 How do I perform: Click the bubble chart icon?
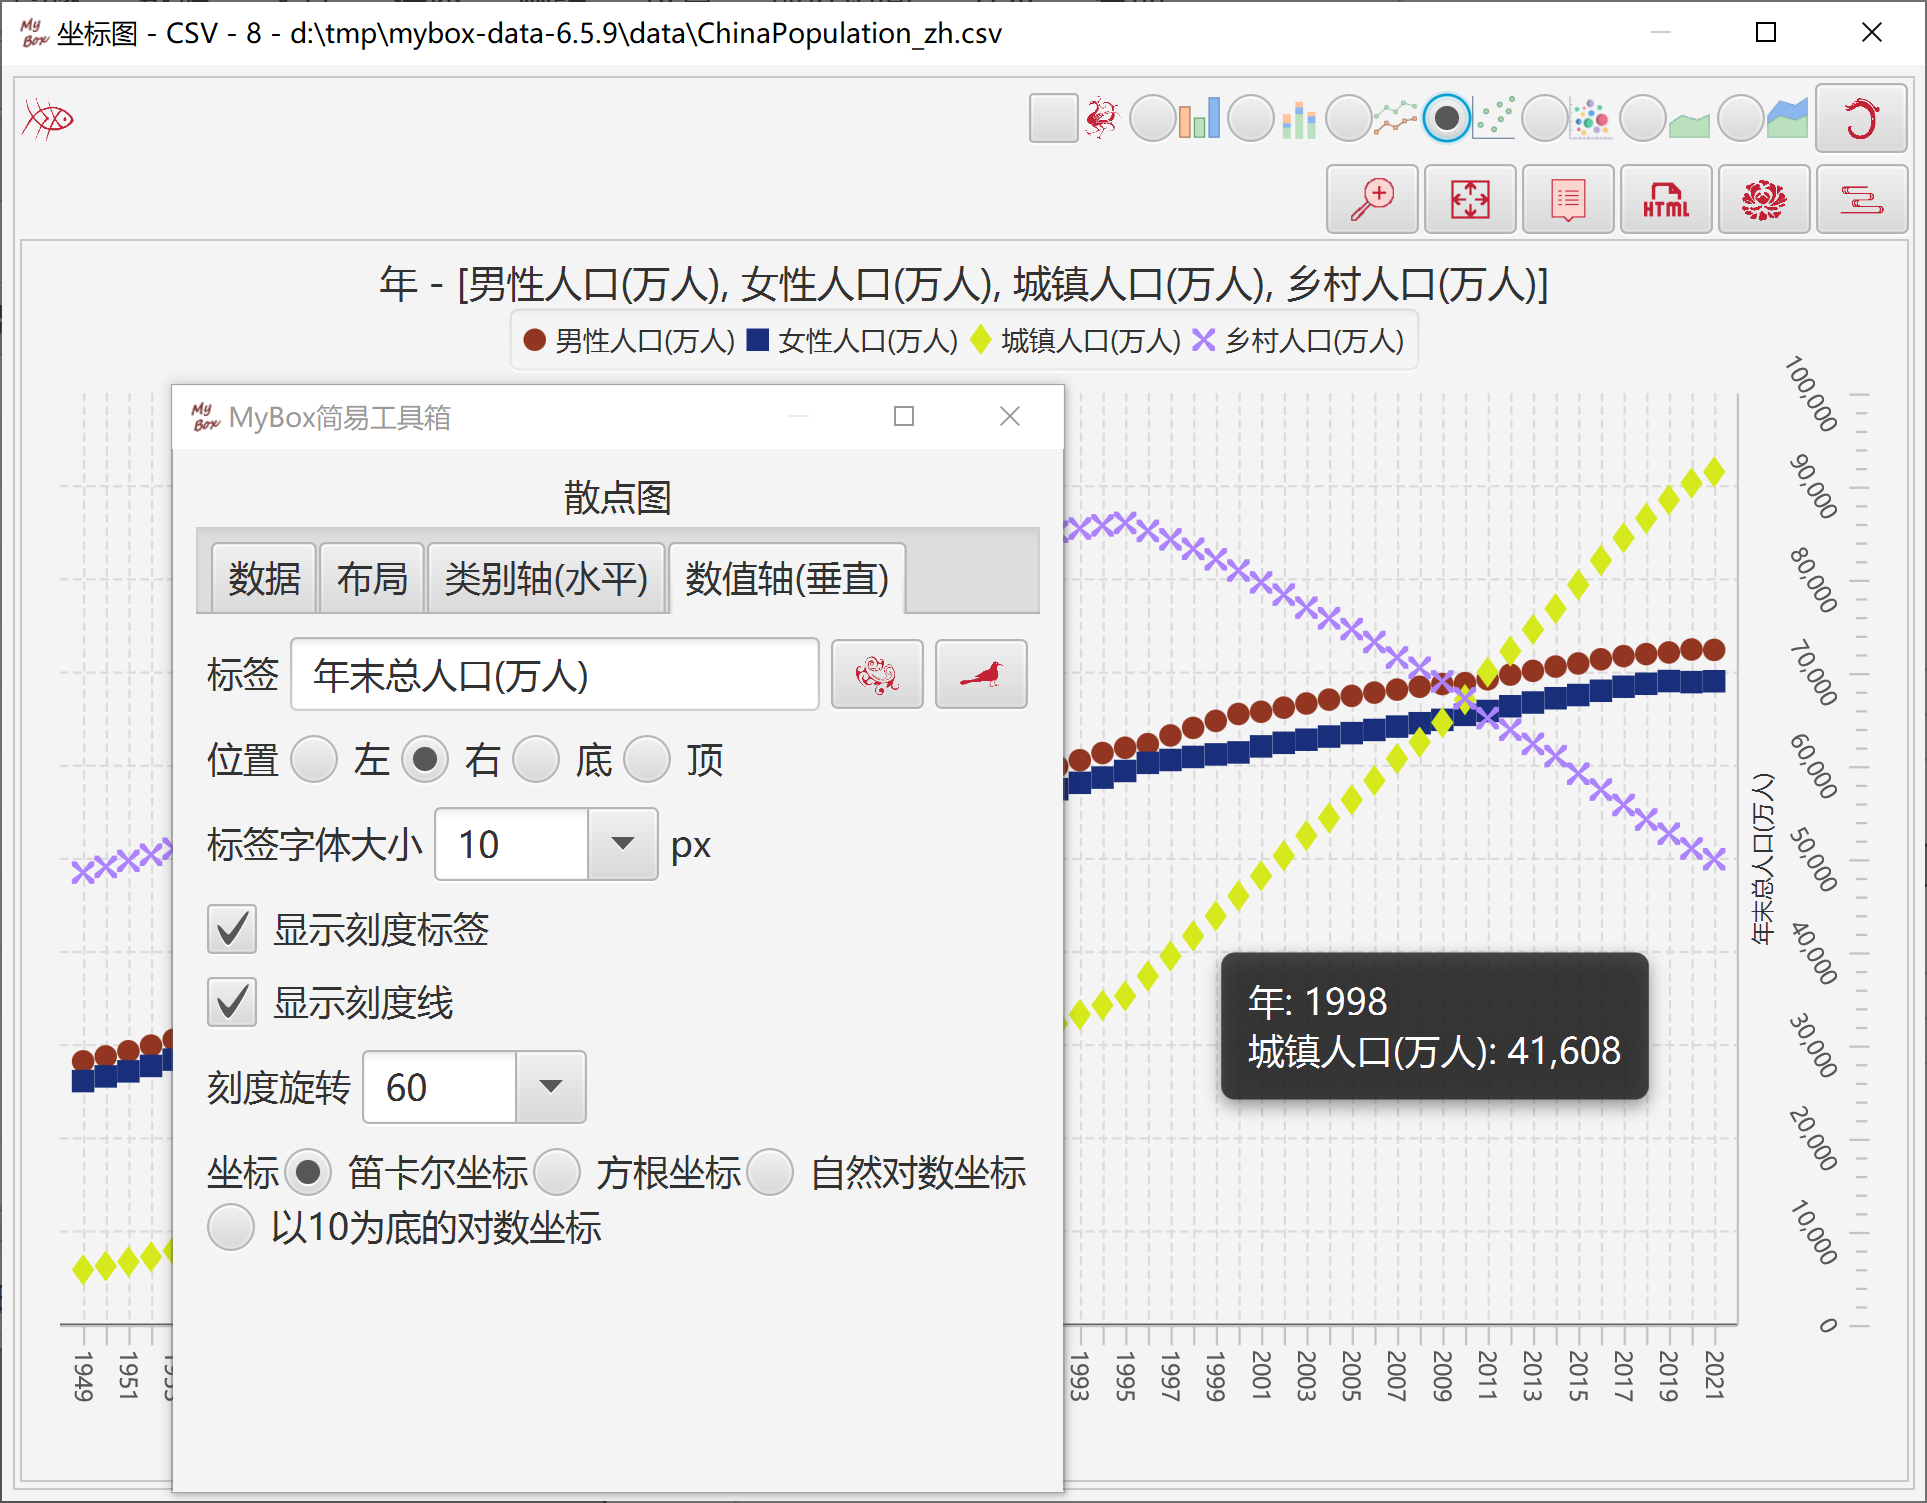(1591, 118)
